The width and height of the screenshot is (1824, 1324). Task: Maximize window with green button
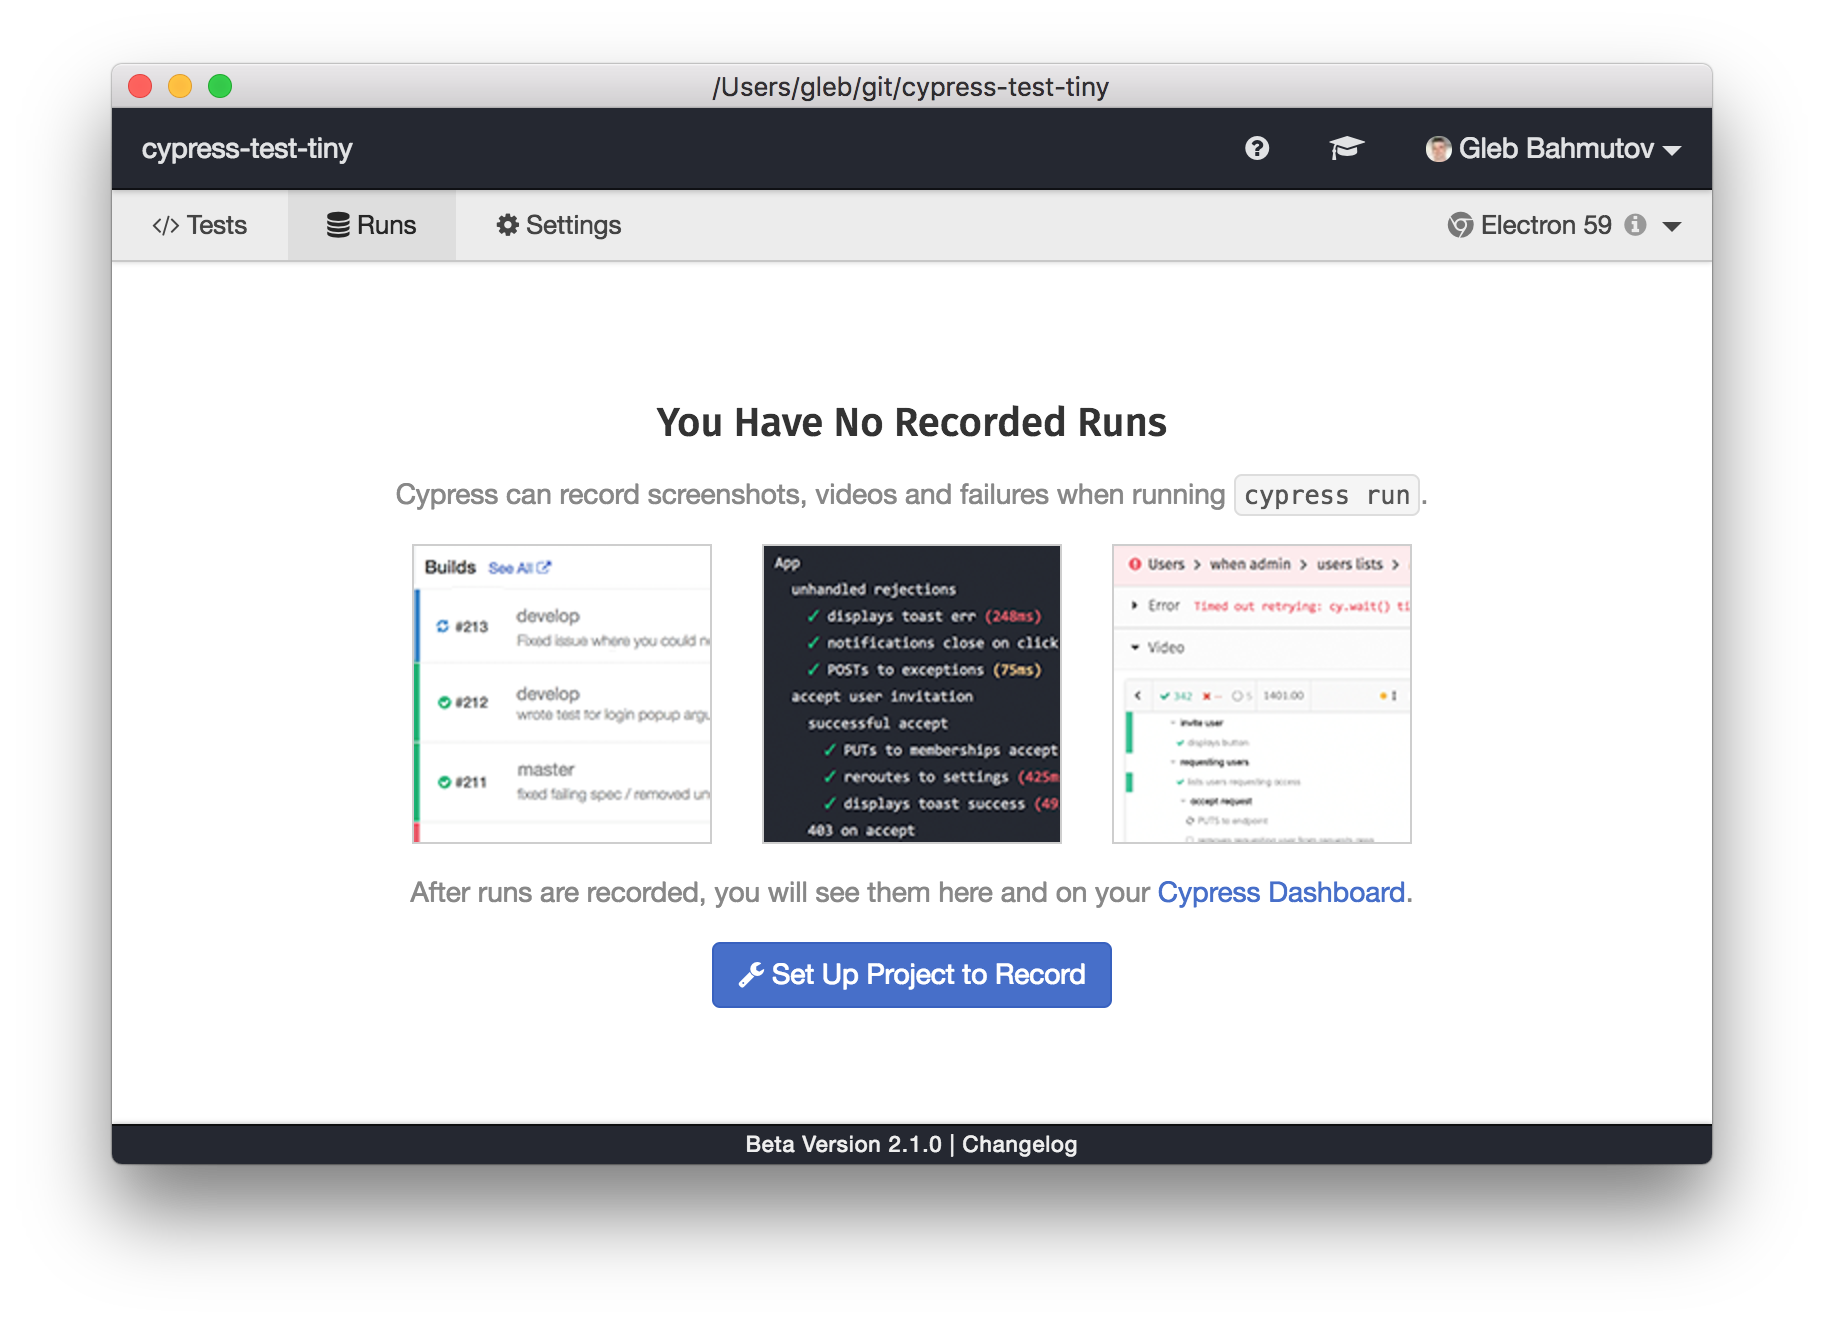220,86
